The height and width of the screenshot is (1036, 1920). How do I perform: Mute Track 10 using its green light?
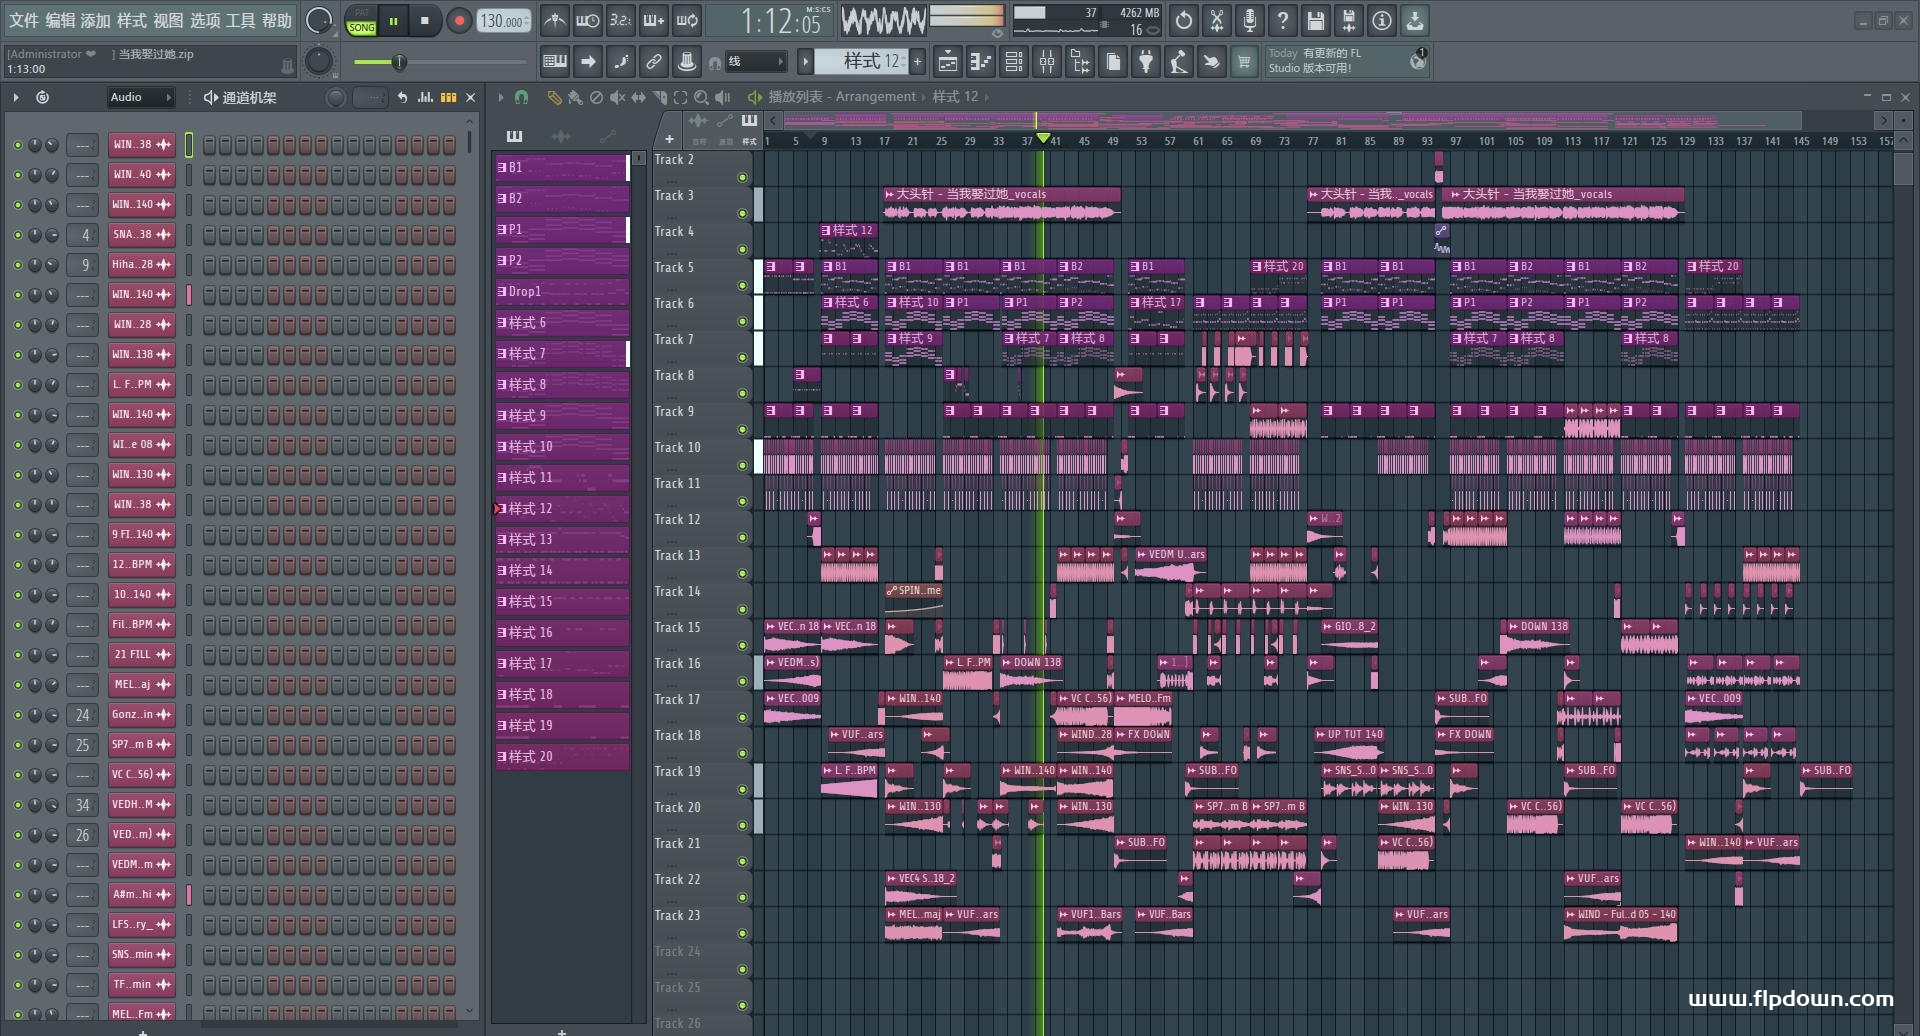click(742, 465)
